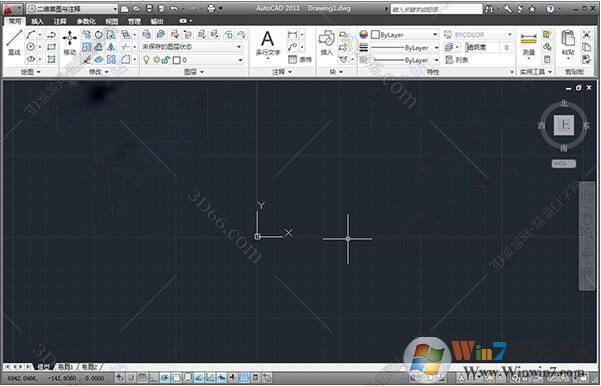Click the coordinates readout in status bar
The width and height of the screenshot is (601, 386).
click(x=56, y=378)
